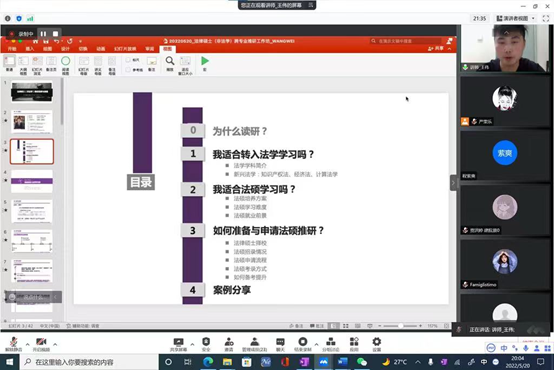The image size is (554, 370).
Task: Open Microsoft Edge from taskbar
Action: click(208, 362)
